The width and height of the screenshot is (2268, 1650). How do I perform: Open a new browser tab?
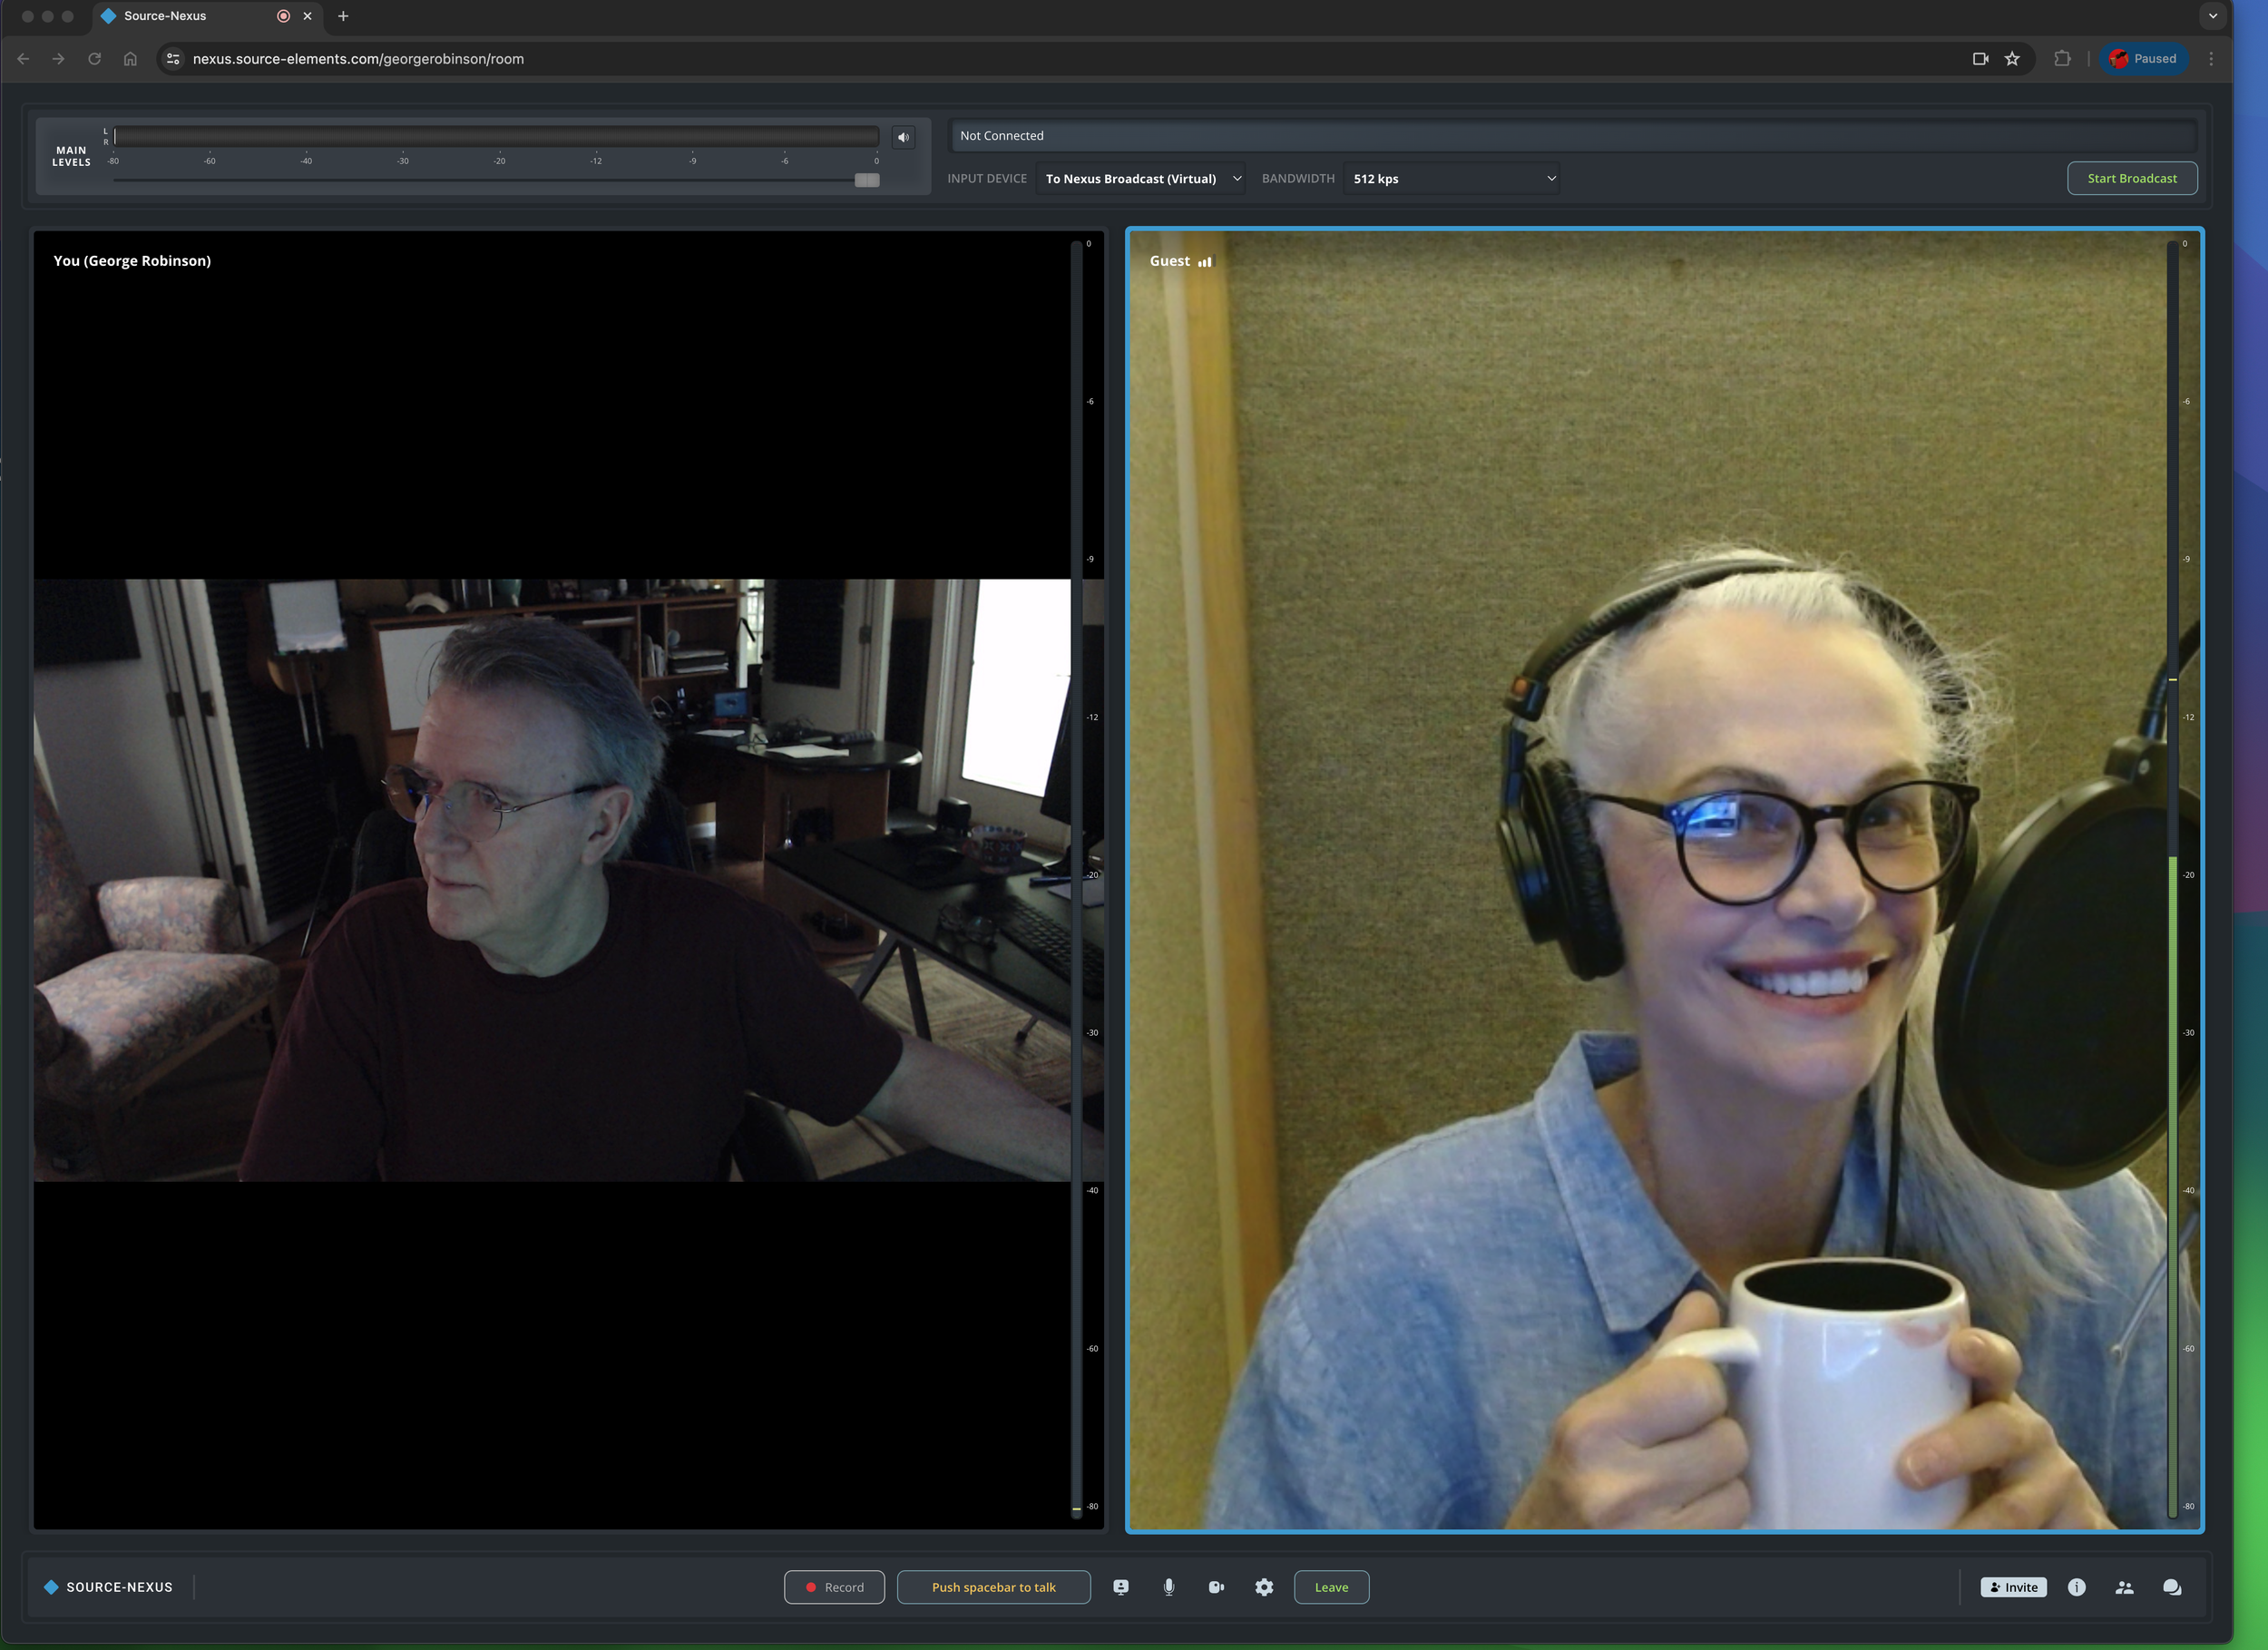click(343, 16)
